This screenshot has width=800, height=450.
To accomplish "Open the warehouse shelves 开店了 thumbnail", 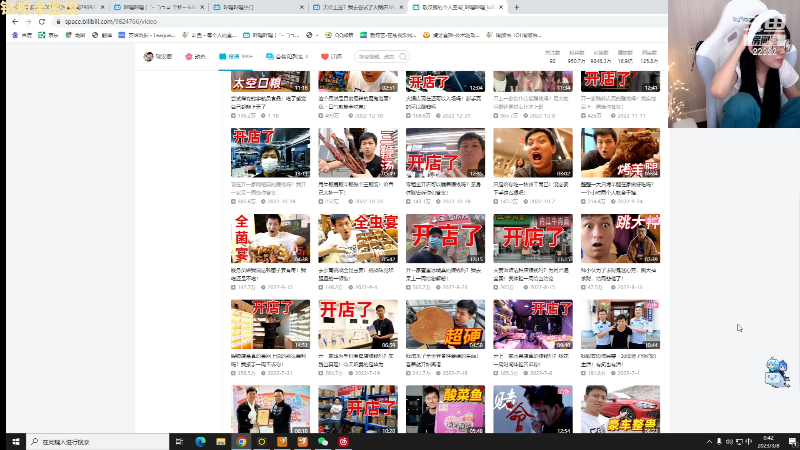I will point(358,409).
